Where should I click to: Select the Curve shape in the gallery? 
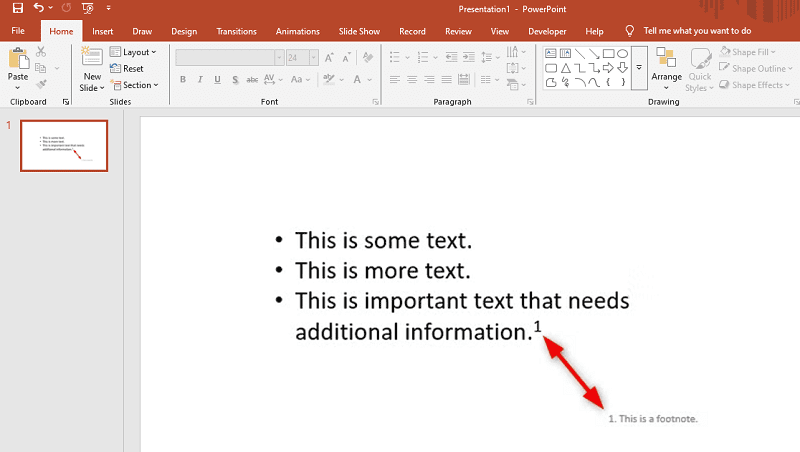point(594,82)
